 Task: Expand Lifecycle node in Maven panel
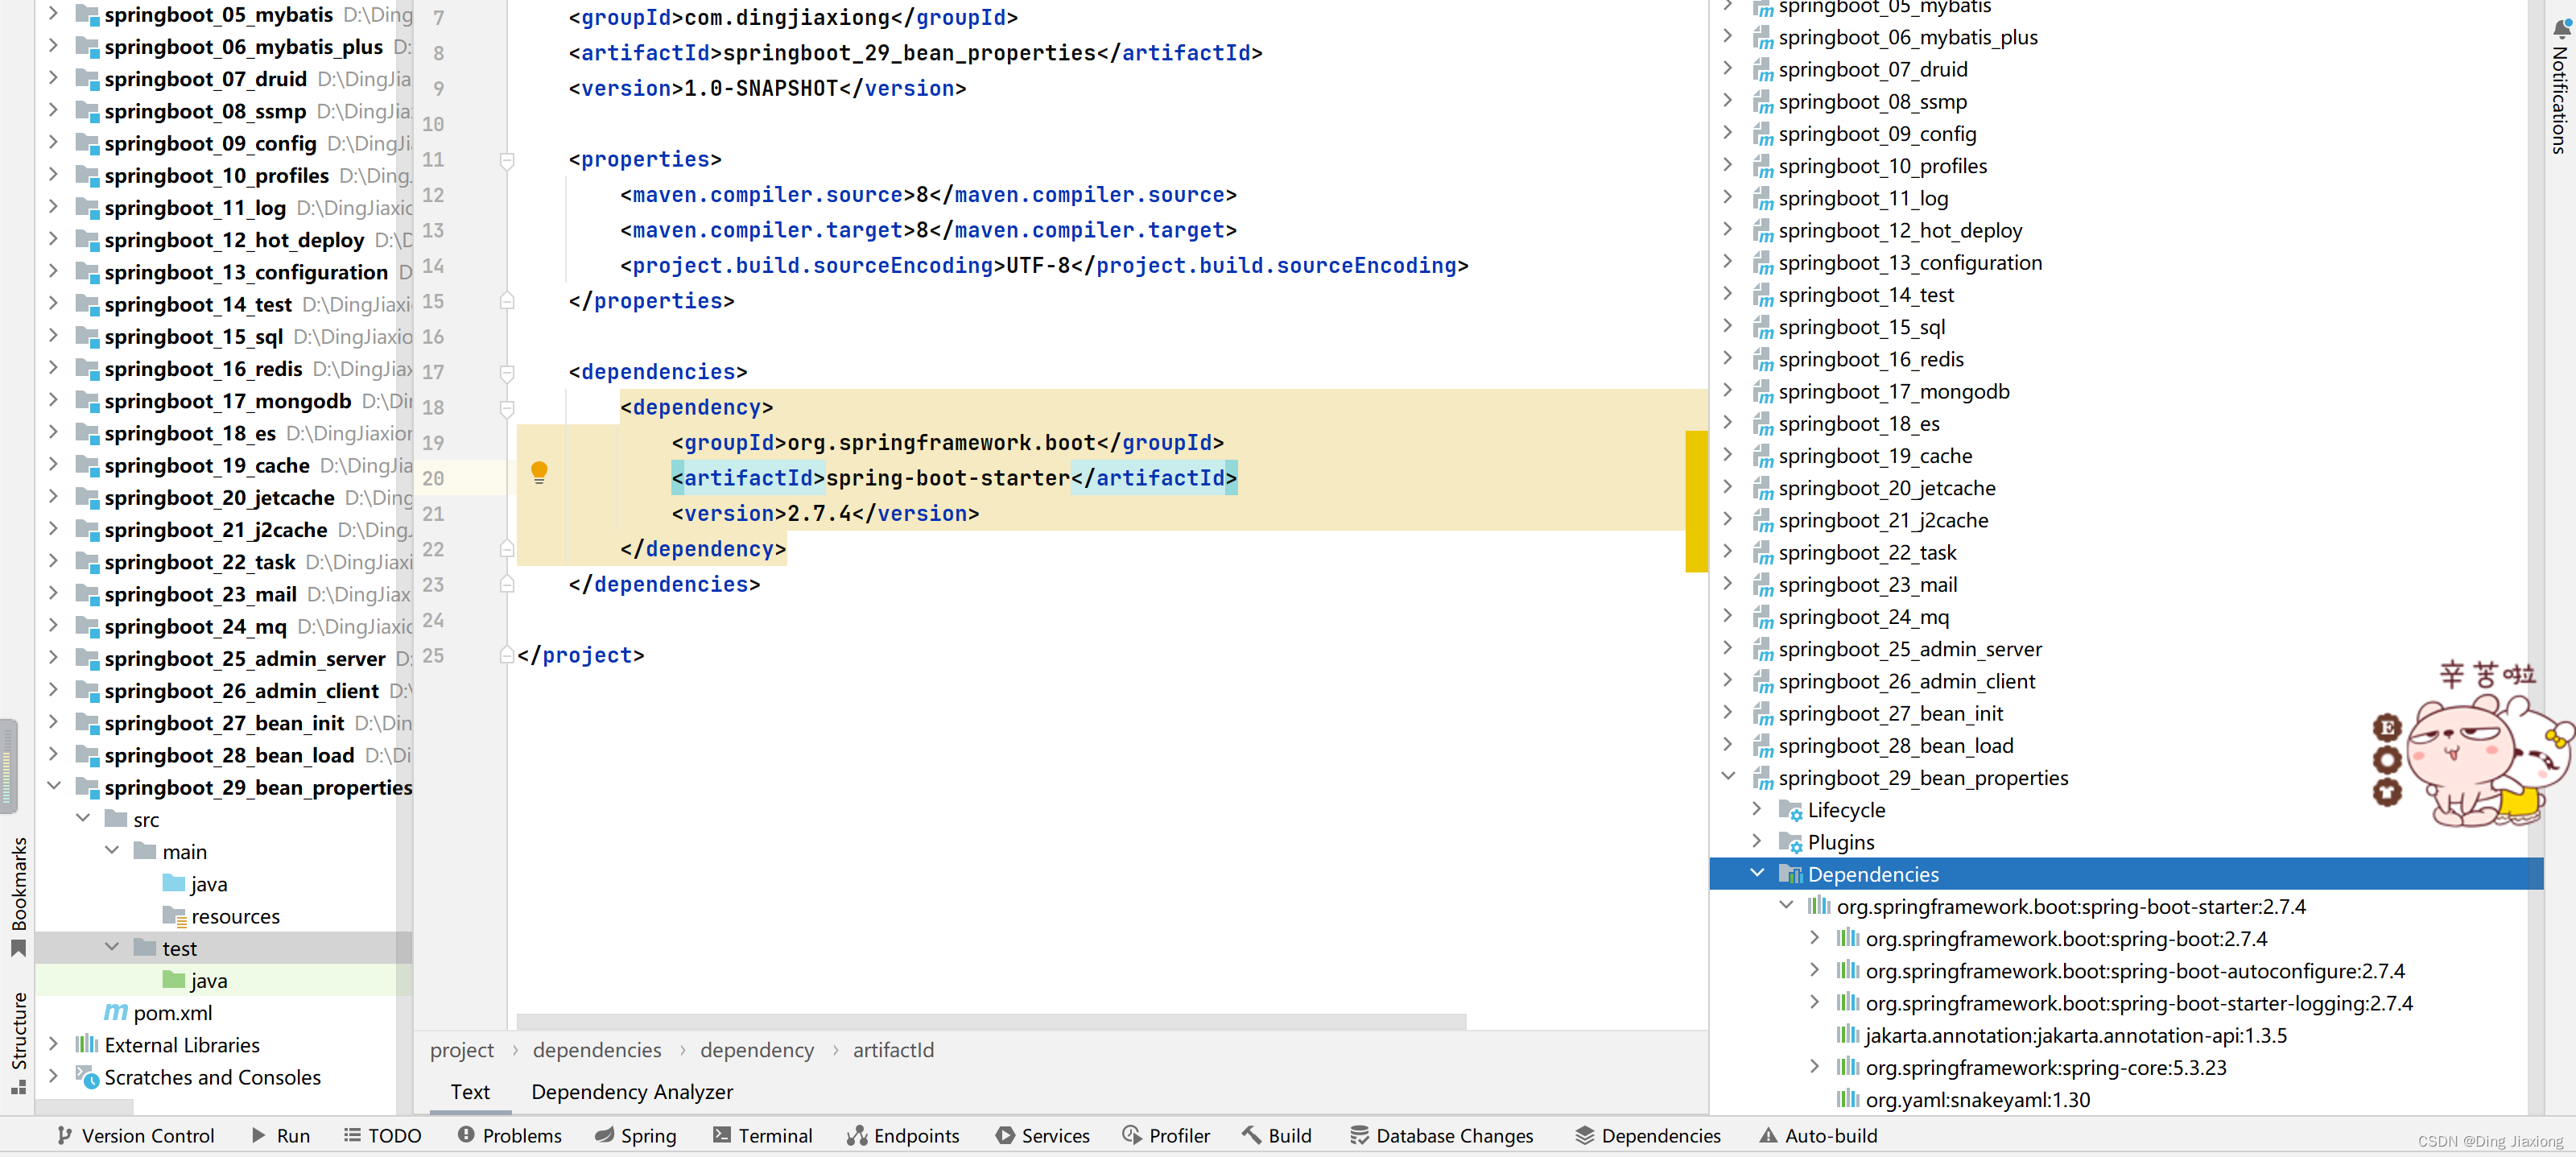click(1757, 809)
